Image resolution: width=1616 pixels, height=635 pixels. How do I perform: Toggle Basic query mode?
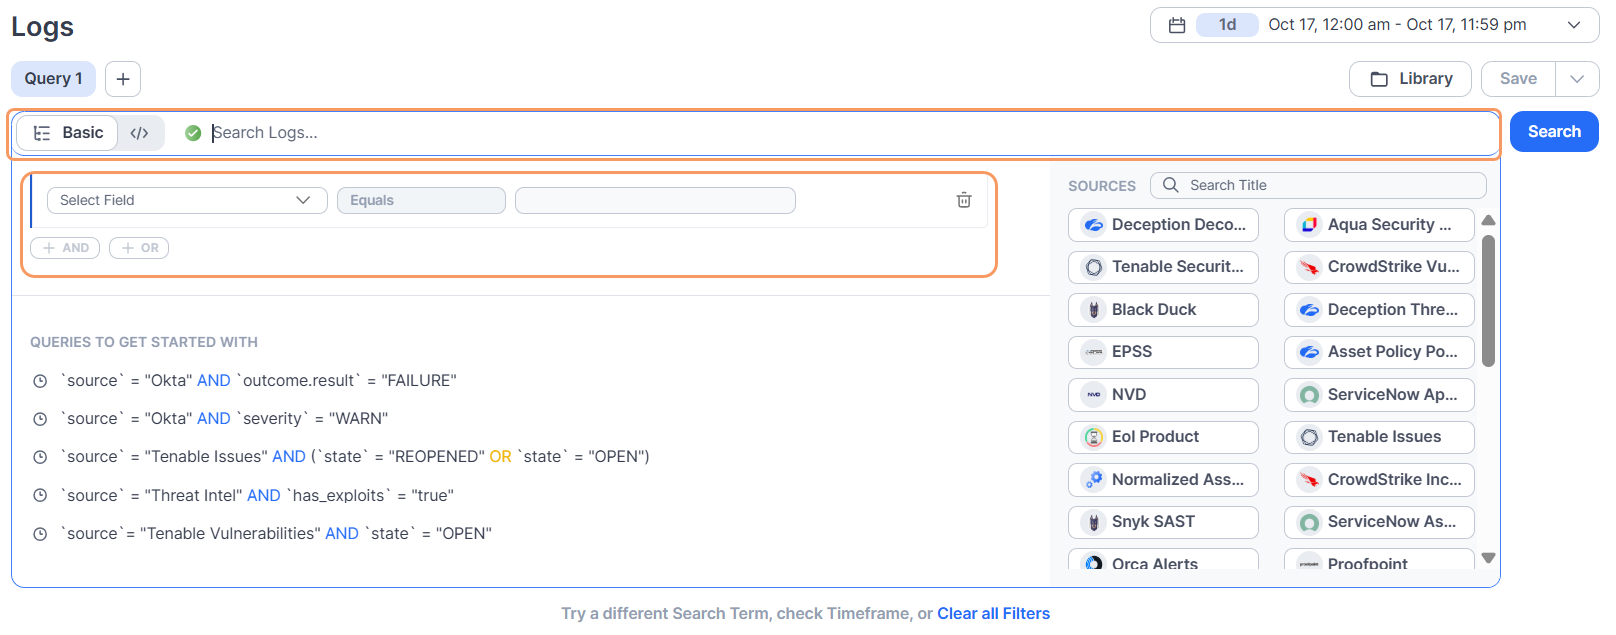[68, 133]
